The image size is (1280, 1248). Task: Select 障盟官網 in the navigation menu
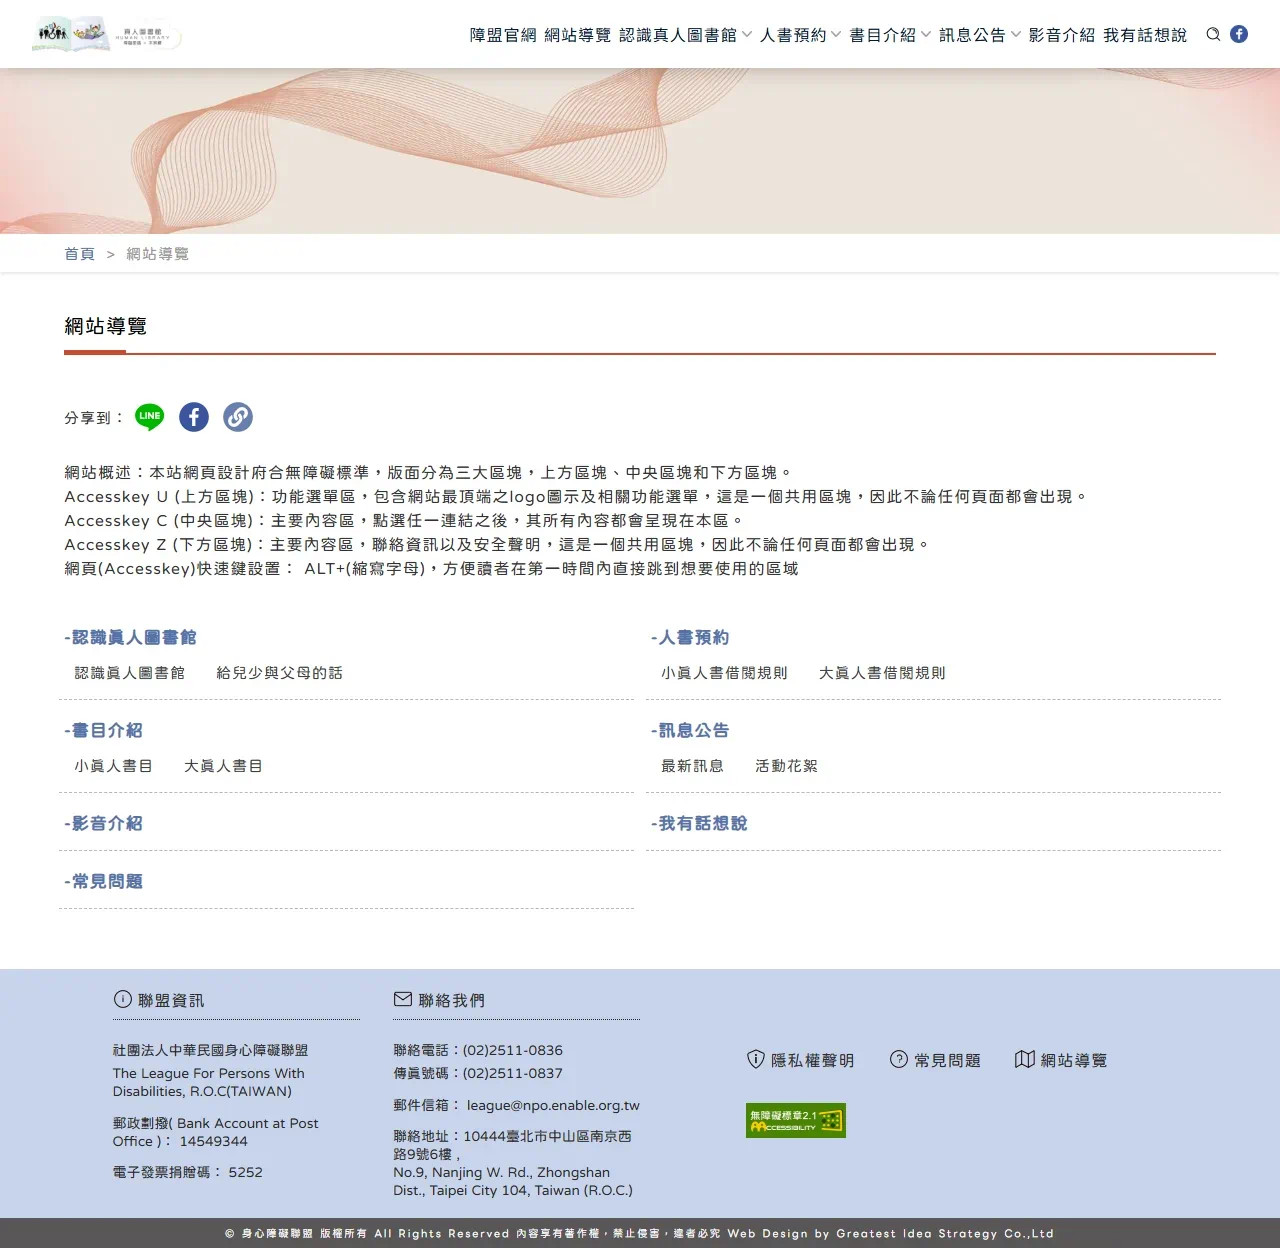tap(503, 34)
